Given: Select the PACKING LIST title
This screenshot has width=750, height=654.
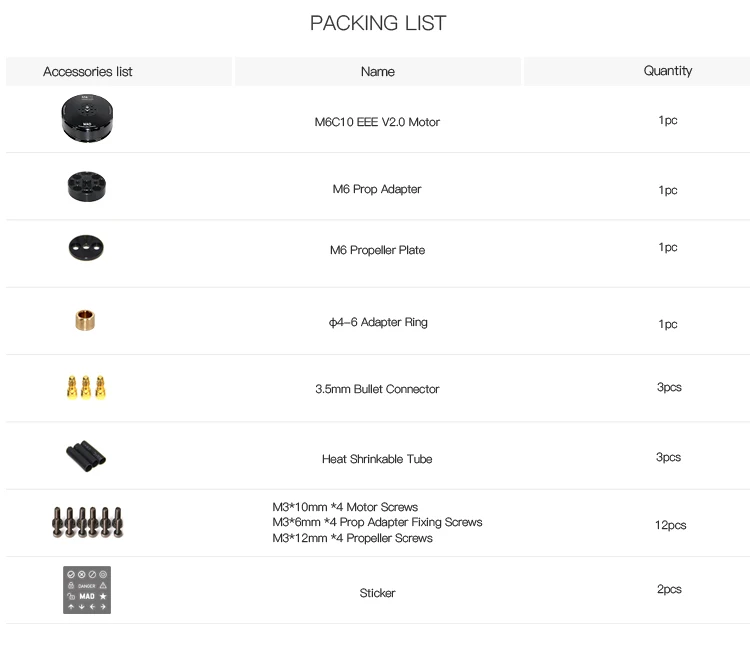Looking at the screenshot, I should coord(378,23).
